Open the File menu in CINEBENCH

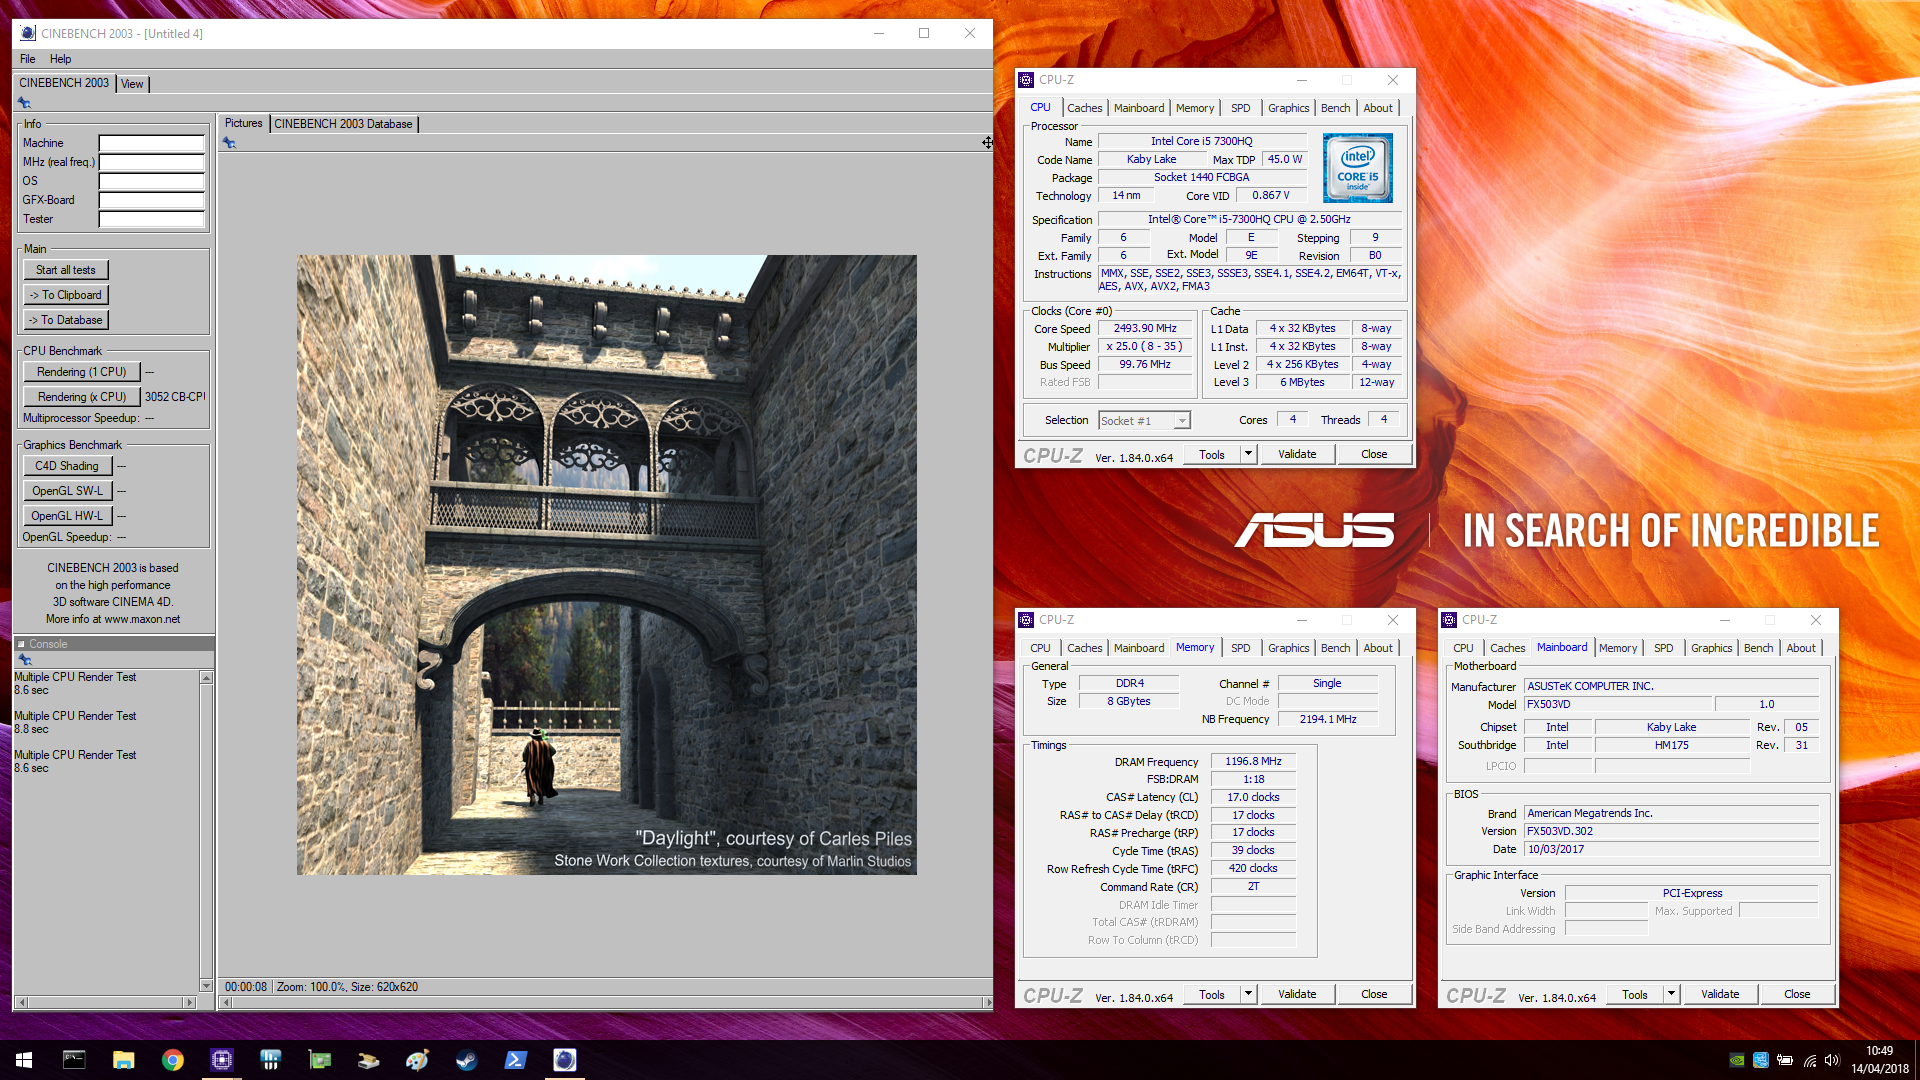point(28,59)
